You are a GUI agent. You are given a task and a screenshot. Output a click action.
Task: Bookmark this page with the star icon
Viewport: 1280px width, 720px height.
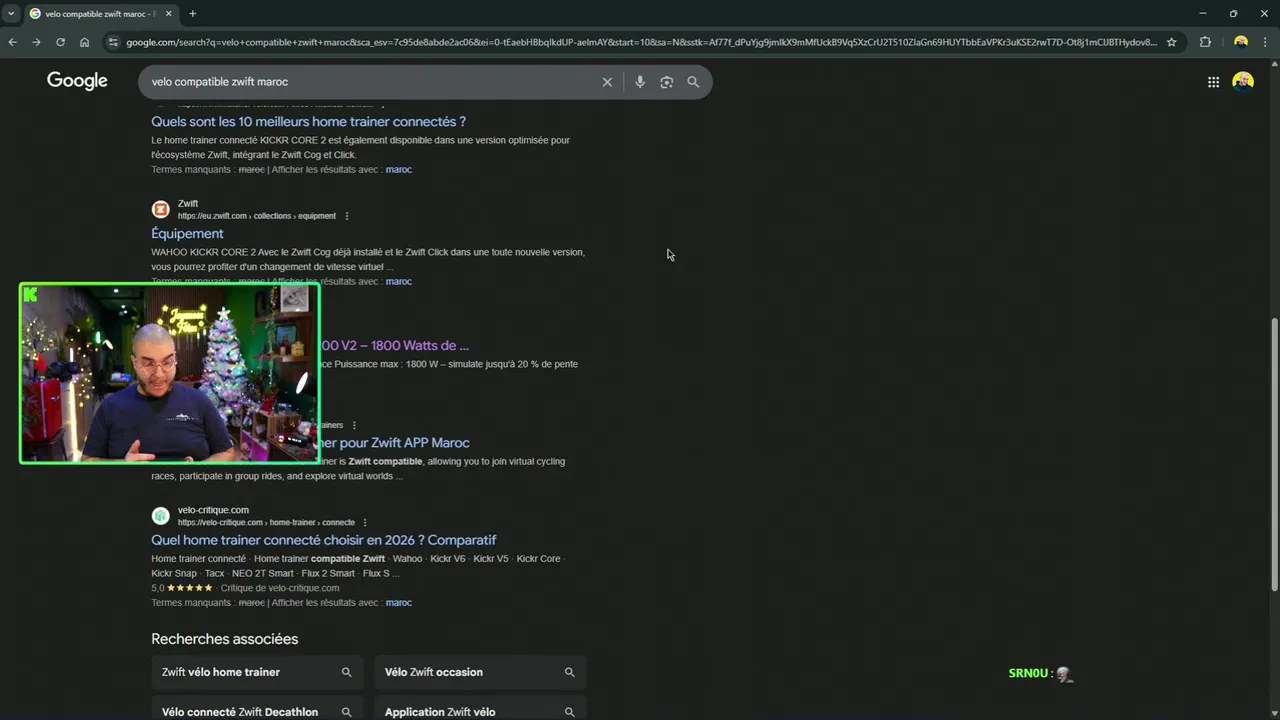point(1171,42)
